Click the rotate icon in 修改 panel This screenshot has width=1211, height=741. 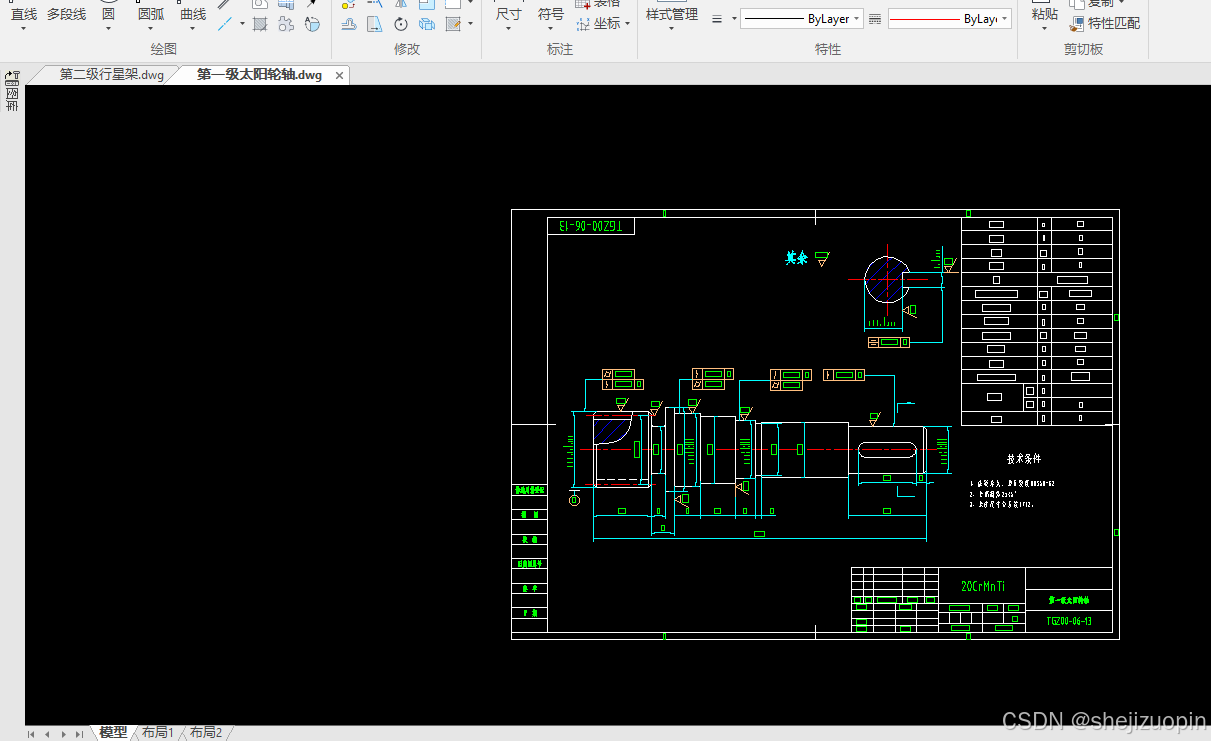(x=401, y=23)
